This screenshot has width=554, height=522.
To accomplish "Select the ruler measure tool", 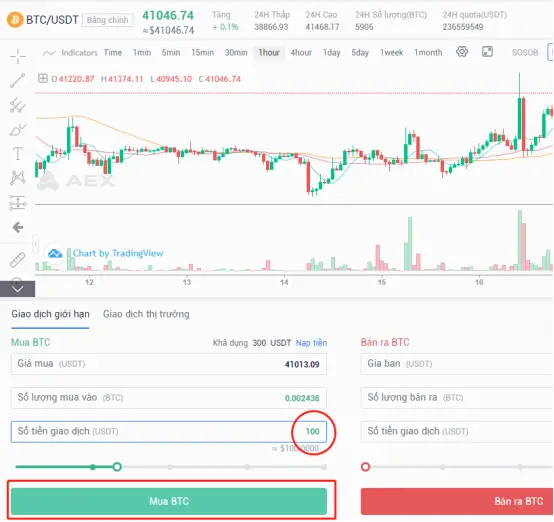I will point(18,260).
